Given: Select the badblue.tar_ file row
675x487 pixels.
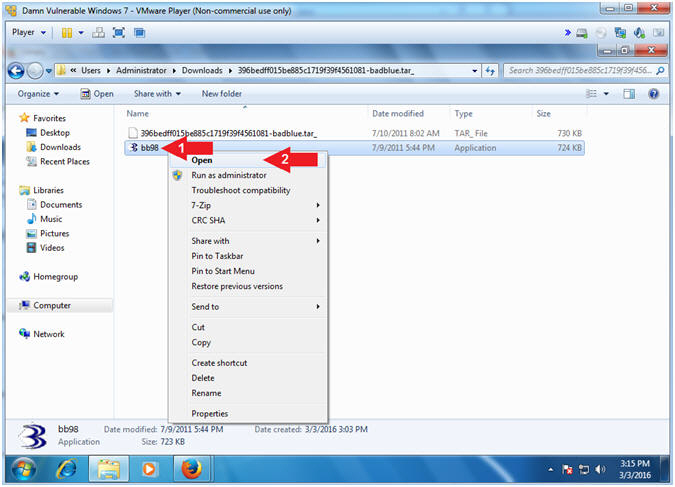Looking at the screenshot, I should coord(355,133).
